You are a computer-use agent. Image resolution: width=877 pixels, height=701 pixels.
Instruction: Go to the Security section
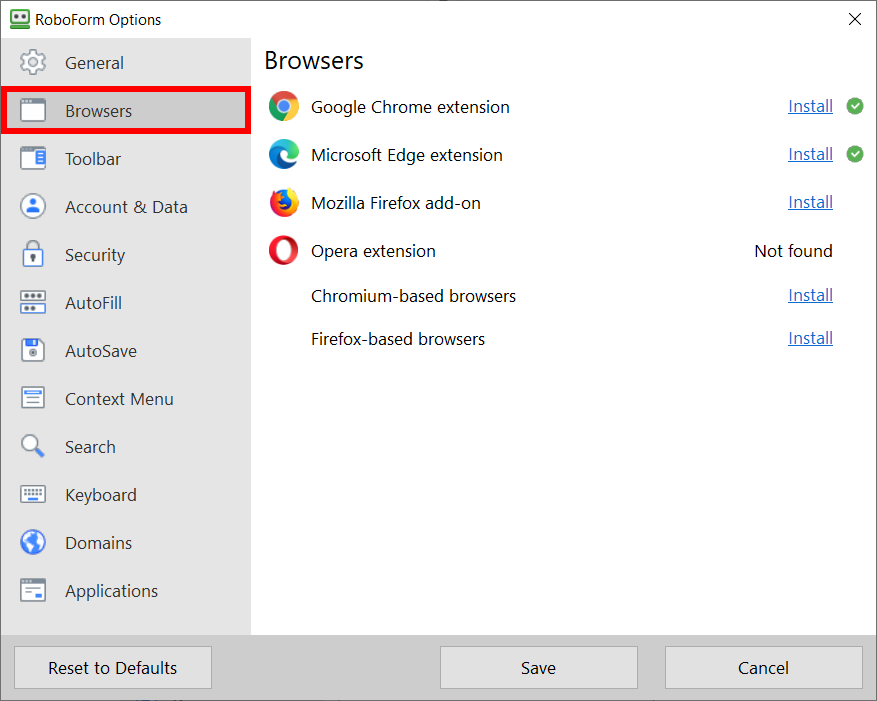coord(126,255)
